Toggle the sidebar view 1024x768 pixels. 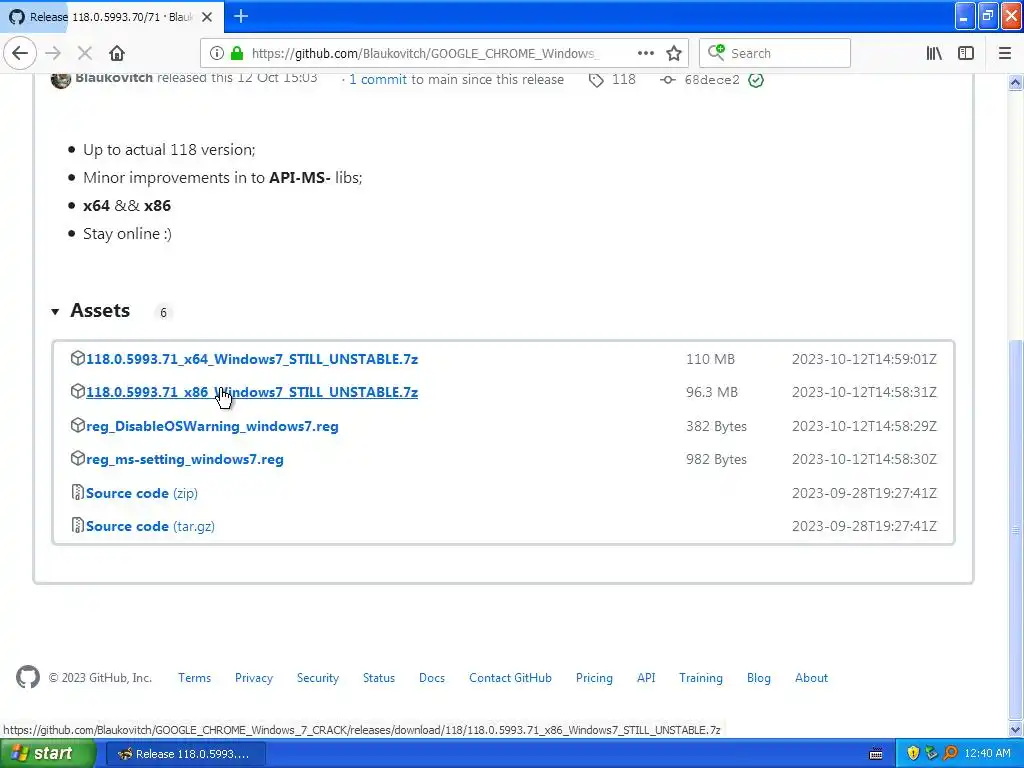(x=966, y=53)
